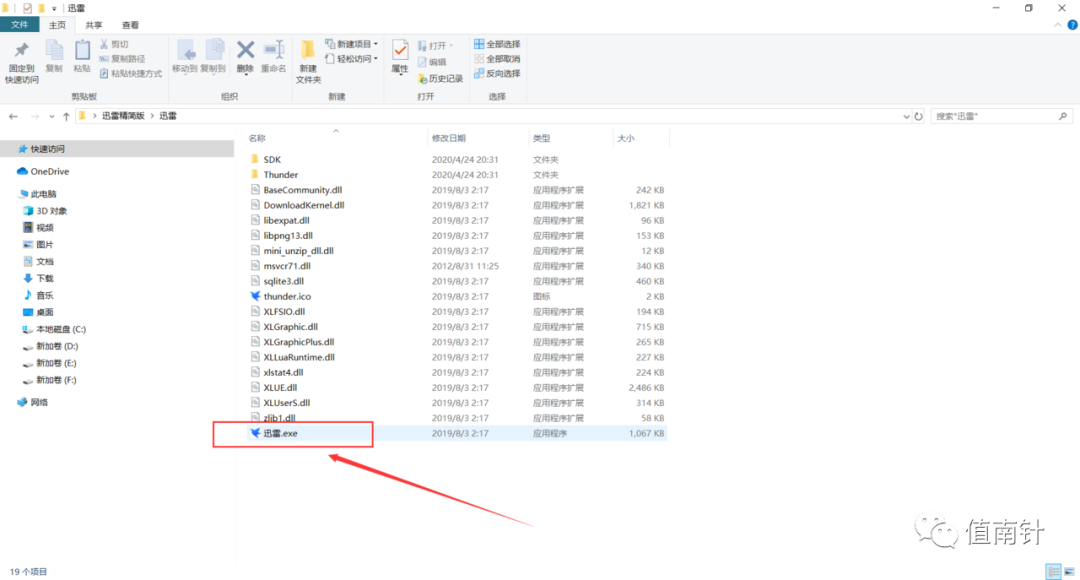Open the quick access toolbar customize arrow

click(x=54, y=9)
